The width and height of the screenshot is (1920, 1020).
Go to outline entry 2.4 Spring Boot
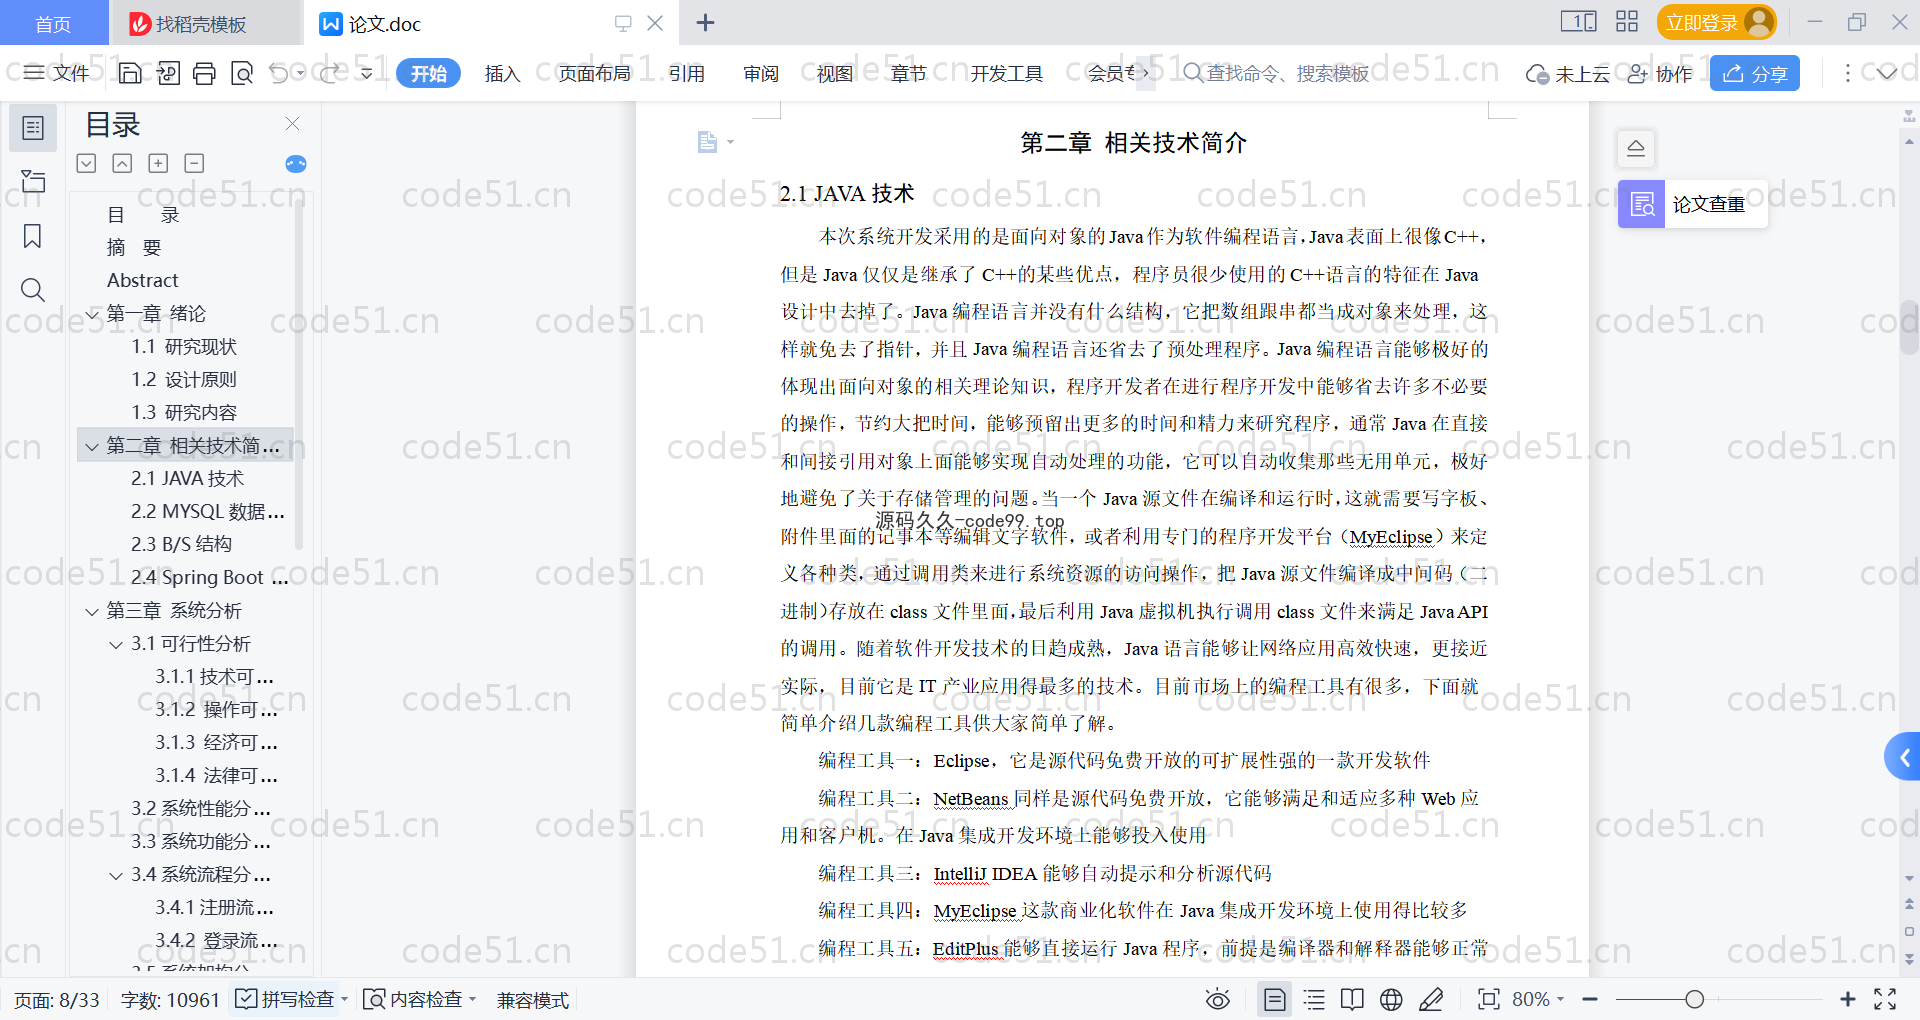click(x=209, y=577)
